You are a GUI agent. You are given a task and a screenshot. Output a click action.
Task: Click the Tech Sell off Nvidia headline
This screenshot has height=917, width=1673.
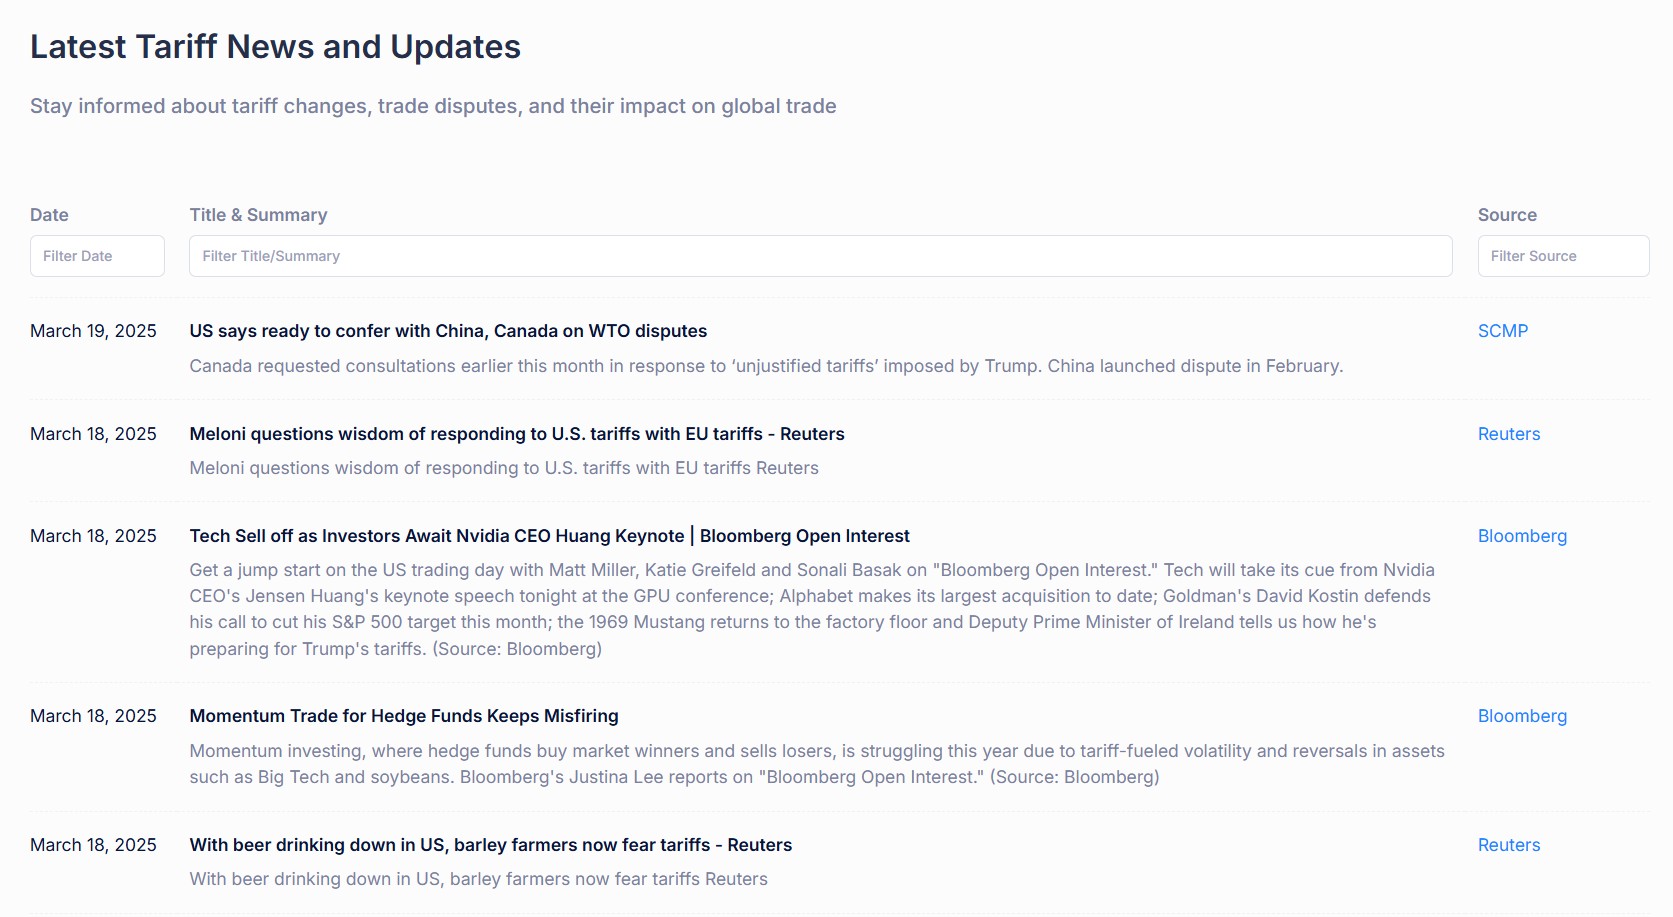click(x=549, y=536)
